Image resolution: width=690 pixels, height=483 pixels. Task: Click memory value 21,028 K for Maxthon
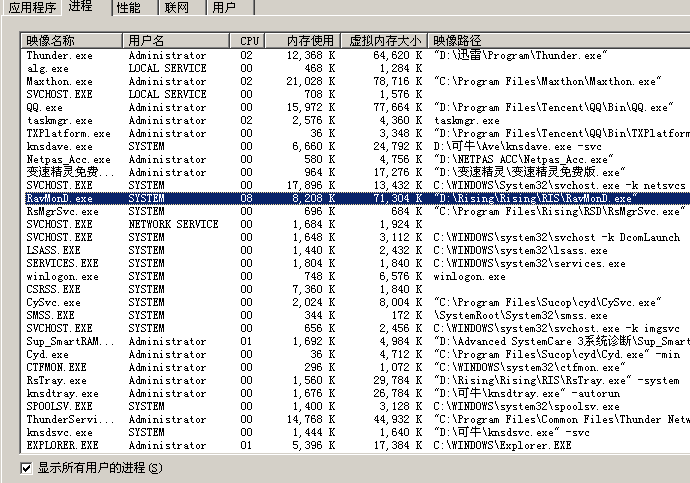pos(311,81)
